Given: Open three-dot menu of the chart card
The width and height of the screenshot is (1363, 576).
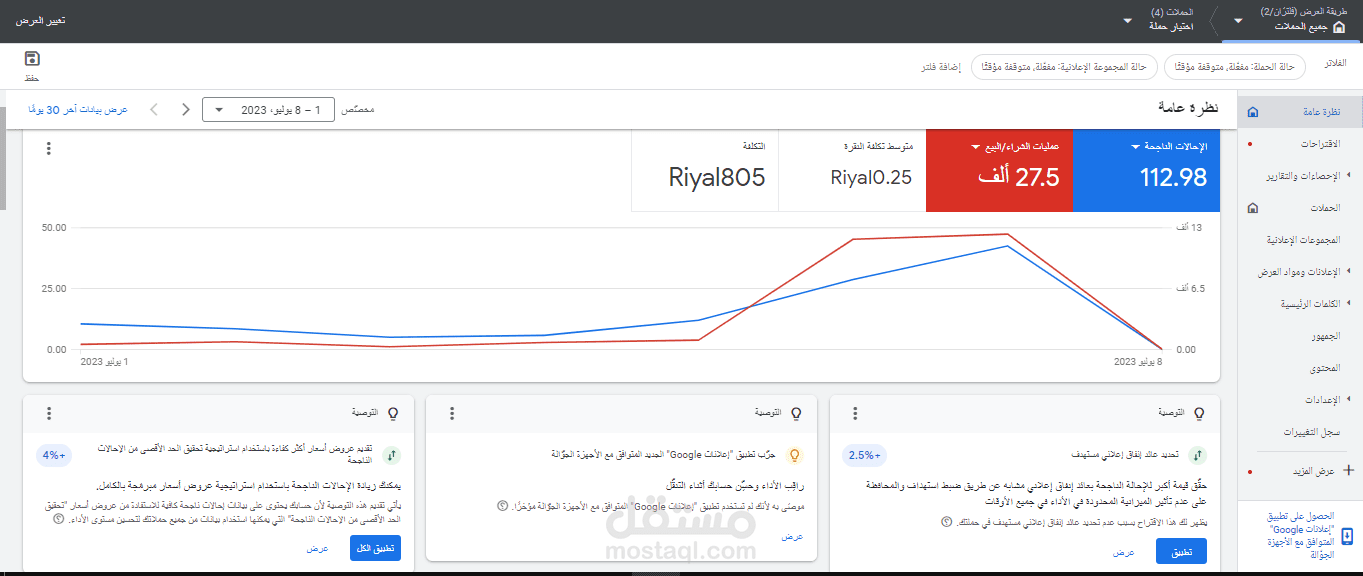Looking at the screenshot, I should click(x=47, y=148).
